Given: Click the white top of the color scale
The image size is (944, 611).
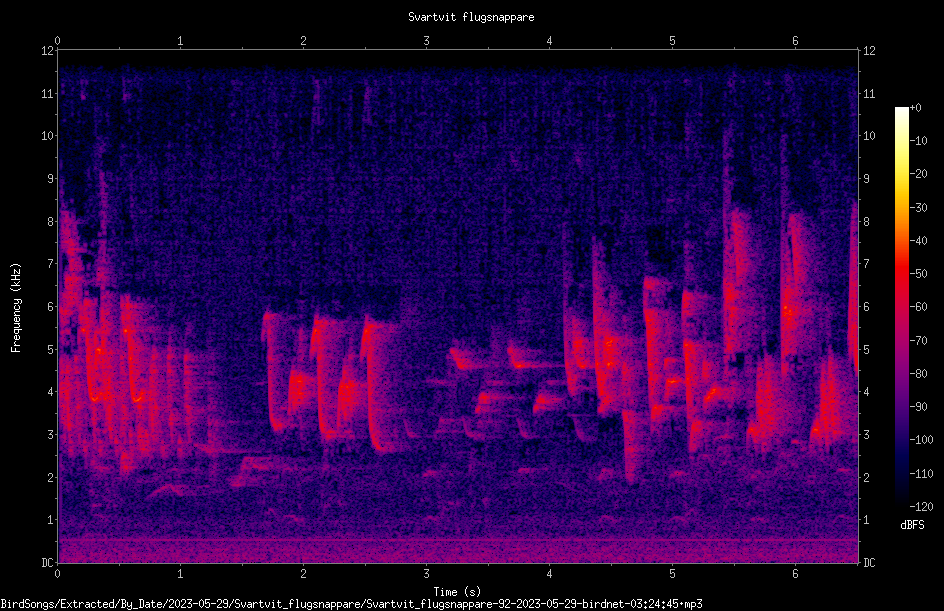Looking at the screenshot, I should click(901, 112).
